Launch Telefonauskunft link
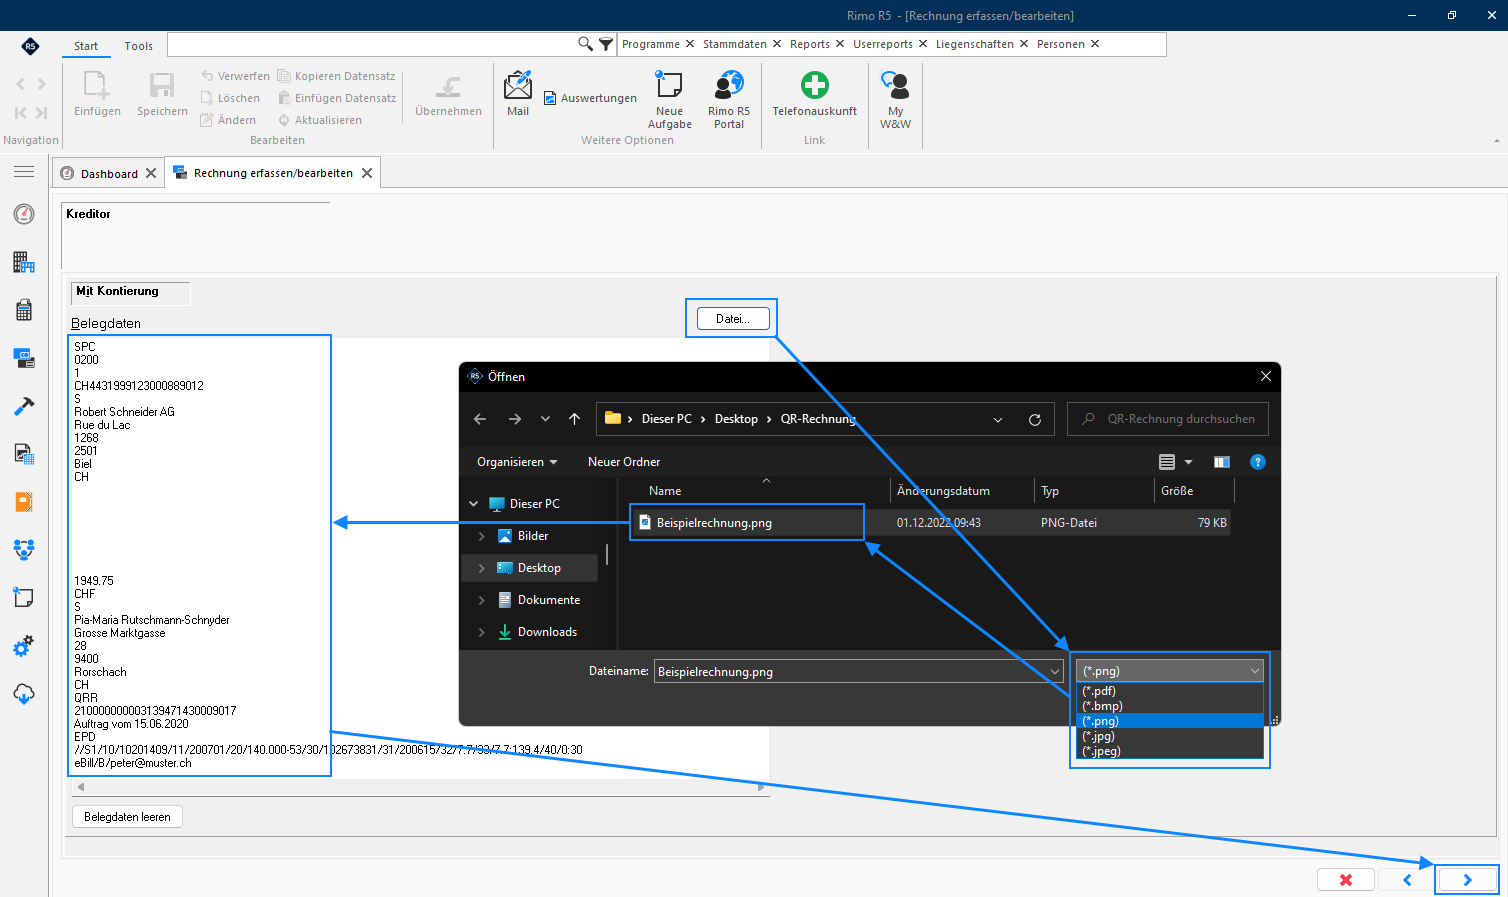 point(814,94)
